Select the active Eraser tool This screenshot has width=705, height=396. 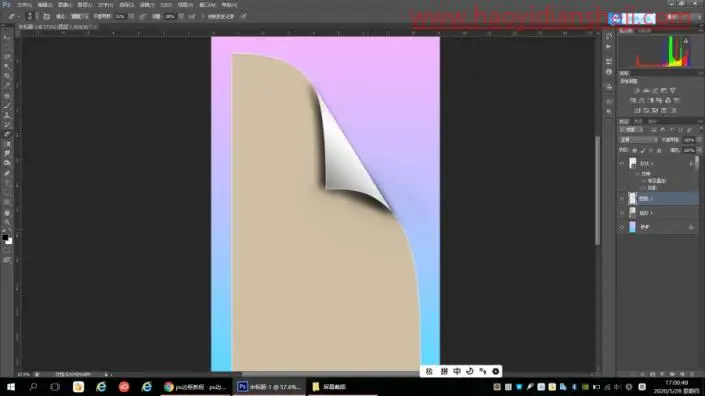coord(7,134)
